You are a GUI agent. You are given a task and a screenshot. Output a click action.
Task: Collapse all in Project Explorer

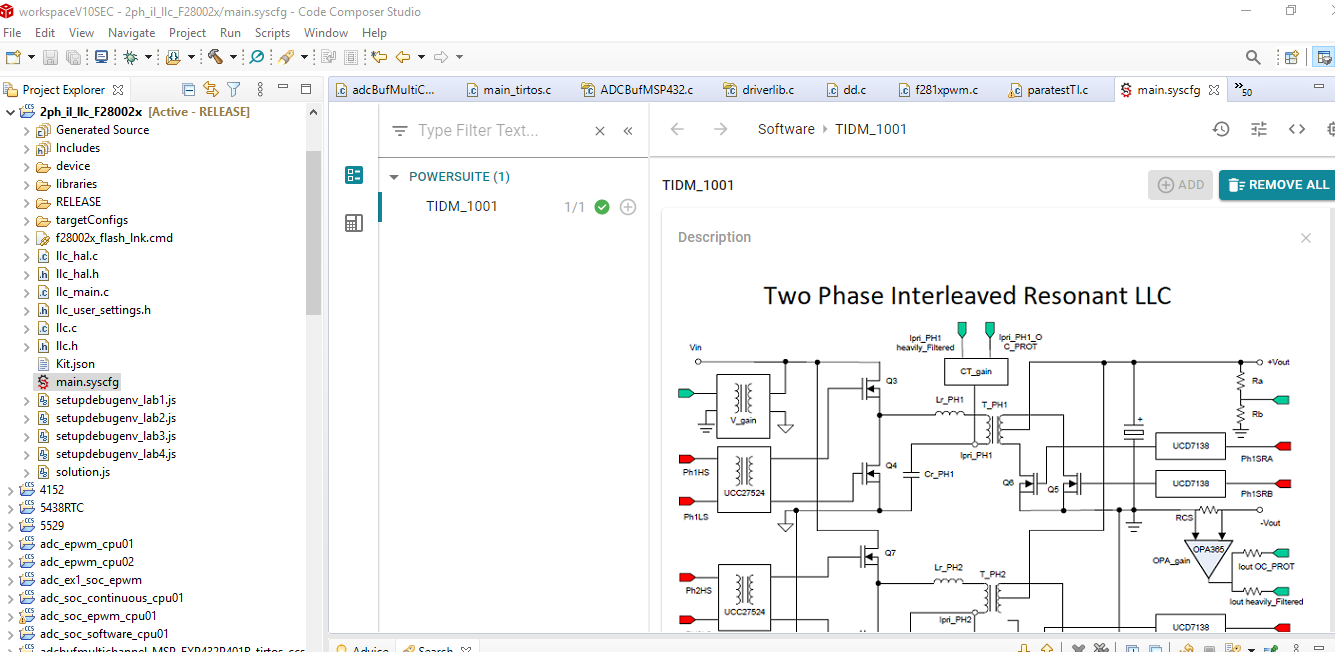[x=189, y=89]
